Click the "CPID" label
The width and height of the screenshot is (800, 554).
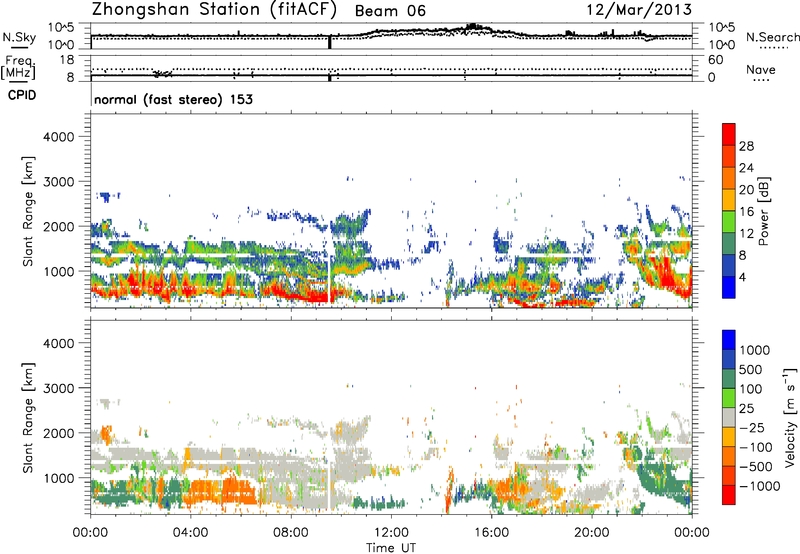pos(22,95)
